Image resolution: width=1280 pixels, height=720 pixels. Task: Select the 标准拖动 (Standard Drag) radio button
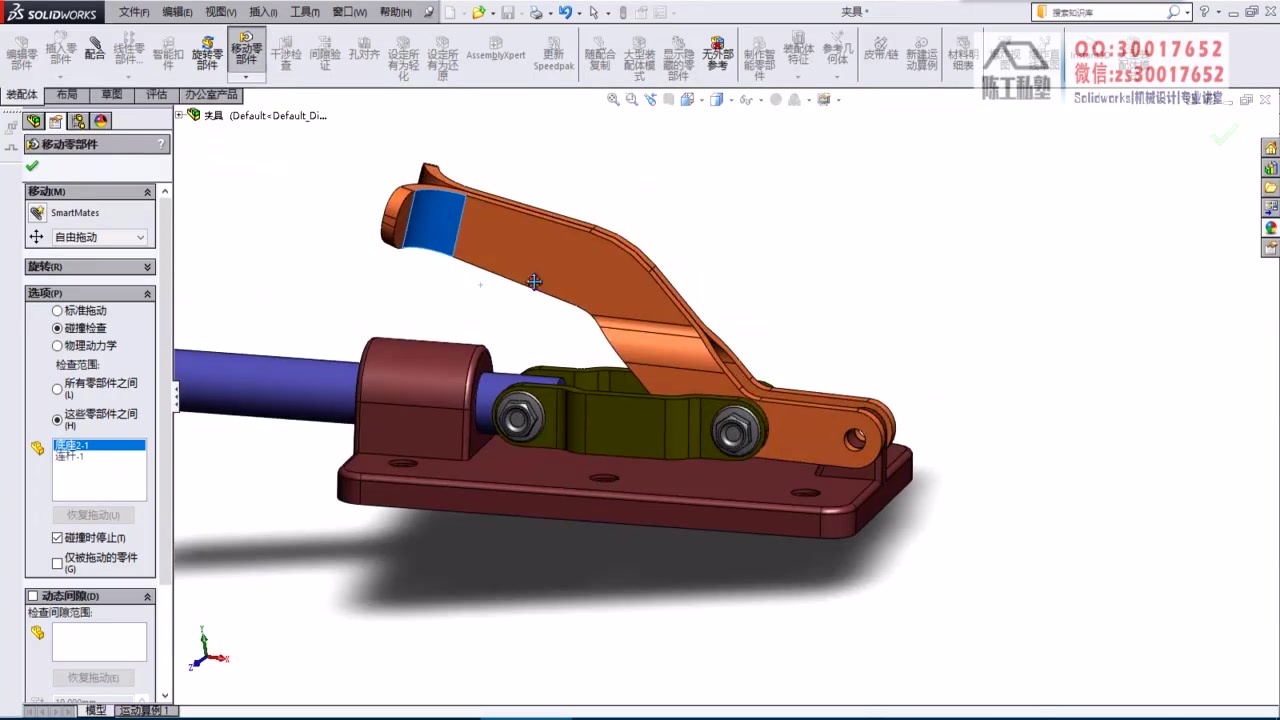[x=57, y=311]
